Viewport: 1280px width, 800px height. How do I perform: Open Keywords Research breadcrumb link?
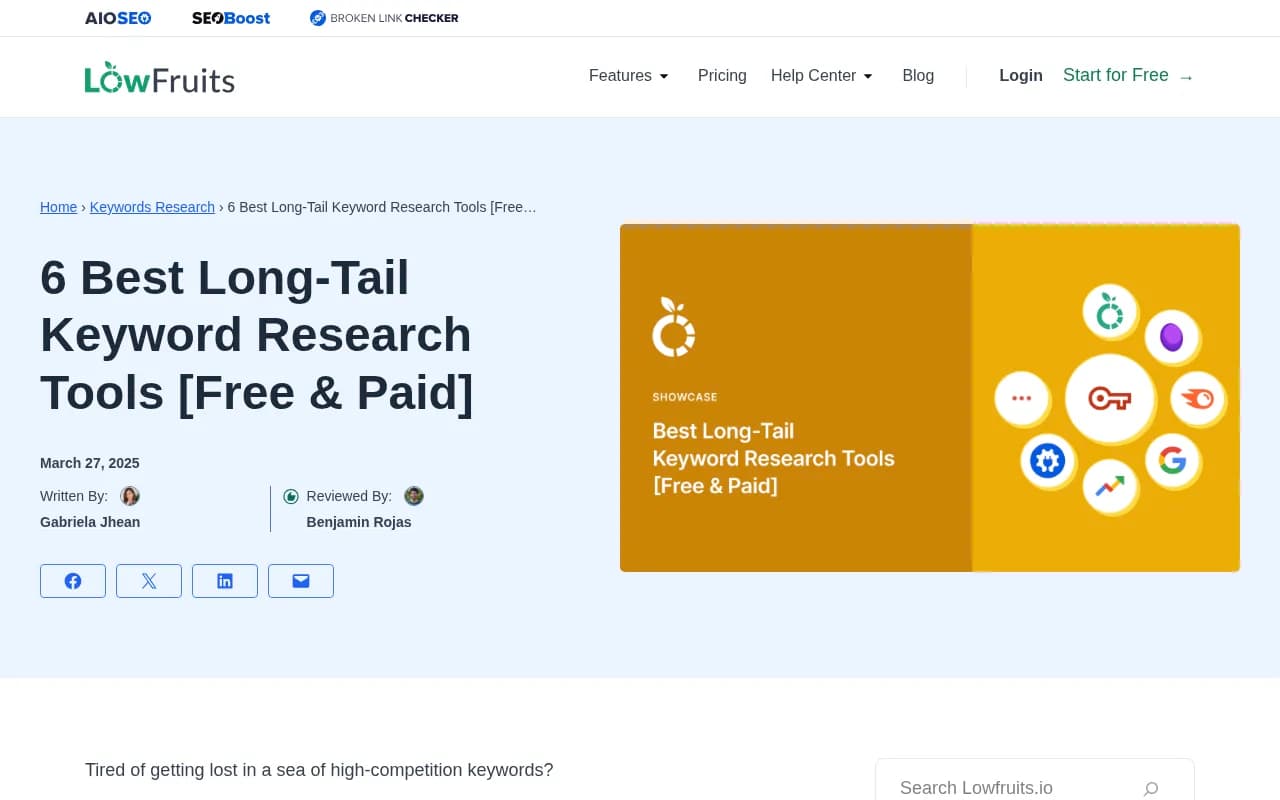[152, 207]
